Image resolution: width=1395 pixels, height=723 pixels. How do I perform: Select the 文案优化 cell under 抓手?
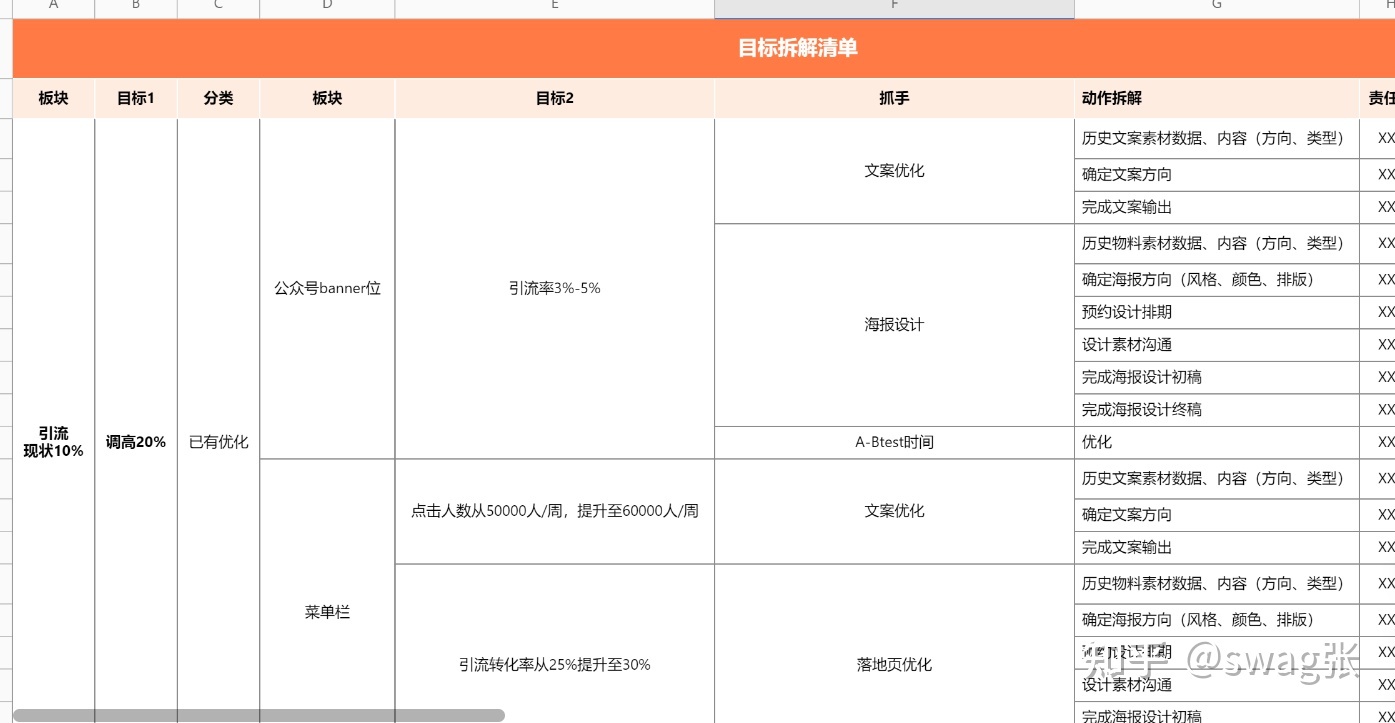pyautogui.click(x=894, y=170)
